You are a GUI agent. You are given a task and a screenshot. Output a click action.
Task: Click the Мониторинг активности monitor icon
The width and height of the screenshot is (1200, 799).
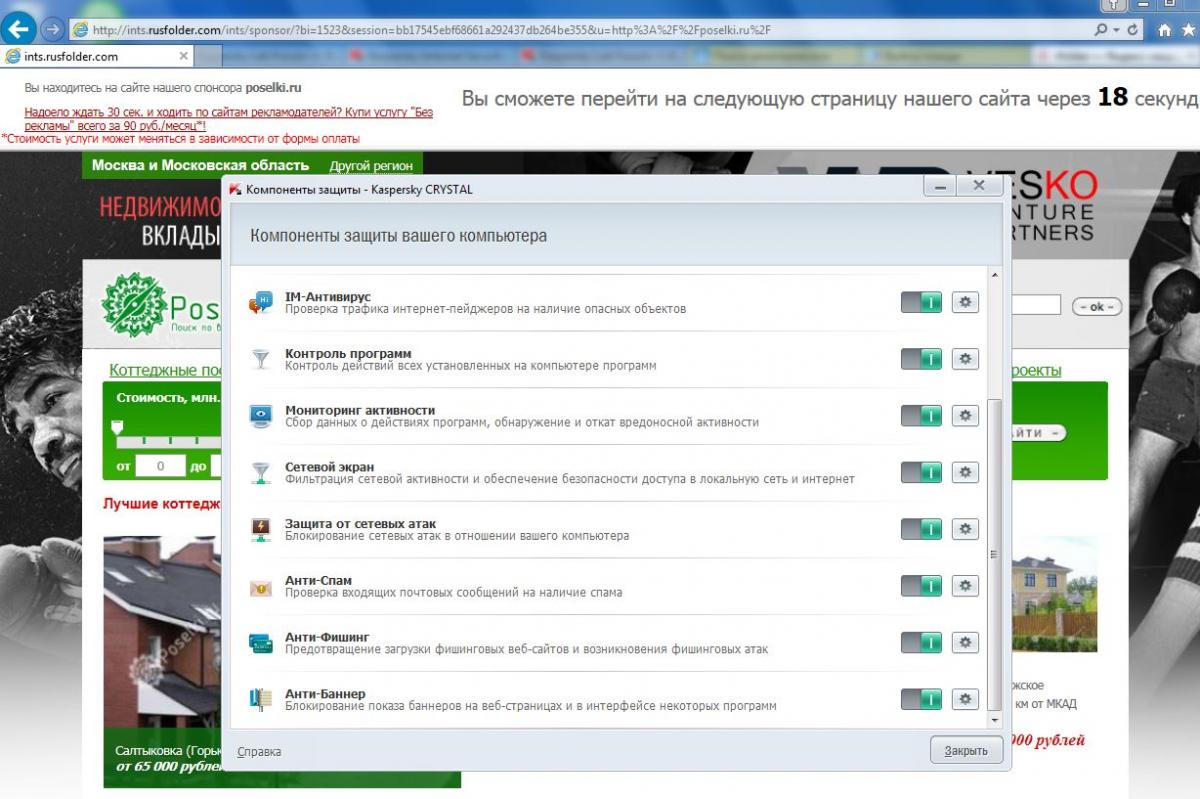coord(260,416)
